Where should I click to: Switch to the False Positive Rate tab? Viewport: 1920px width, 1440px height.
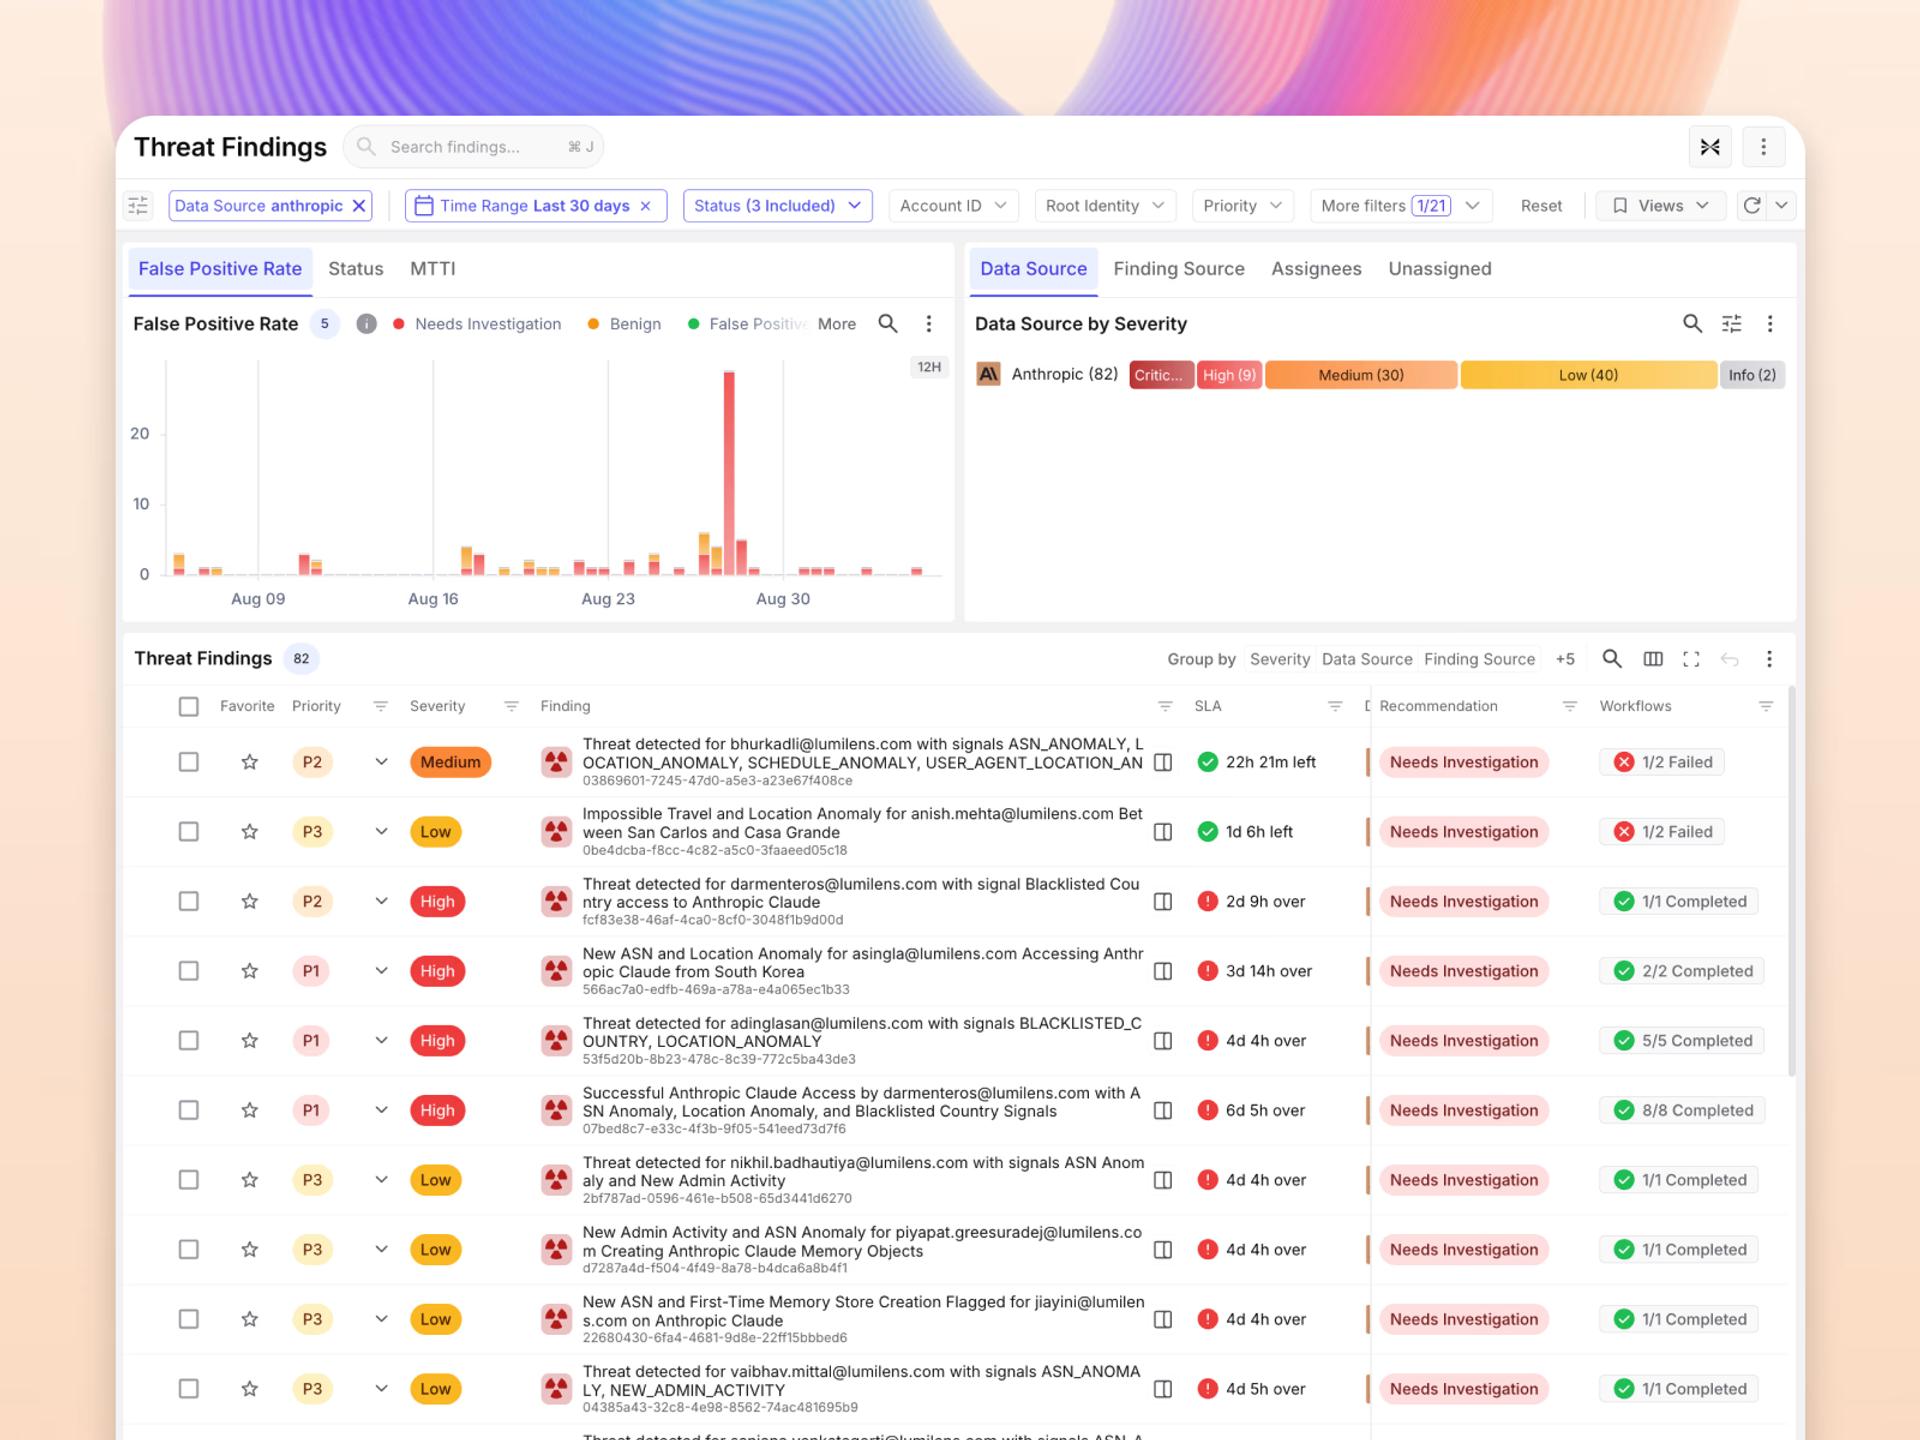[220, 269]
